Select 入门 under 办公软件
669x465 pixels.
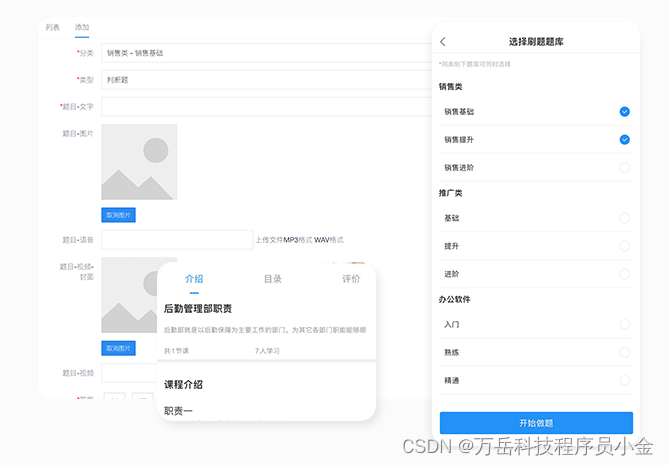pos(624,324)
